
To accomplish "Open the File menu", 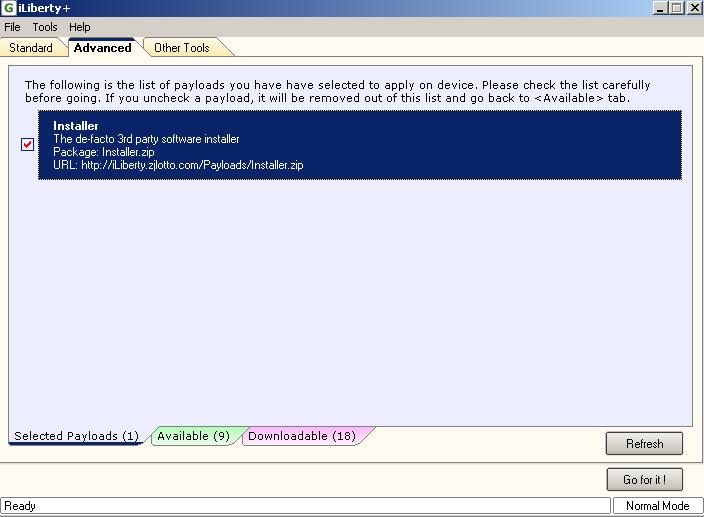I will (12, 27).
